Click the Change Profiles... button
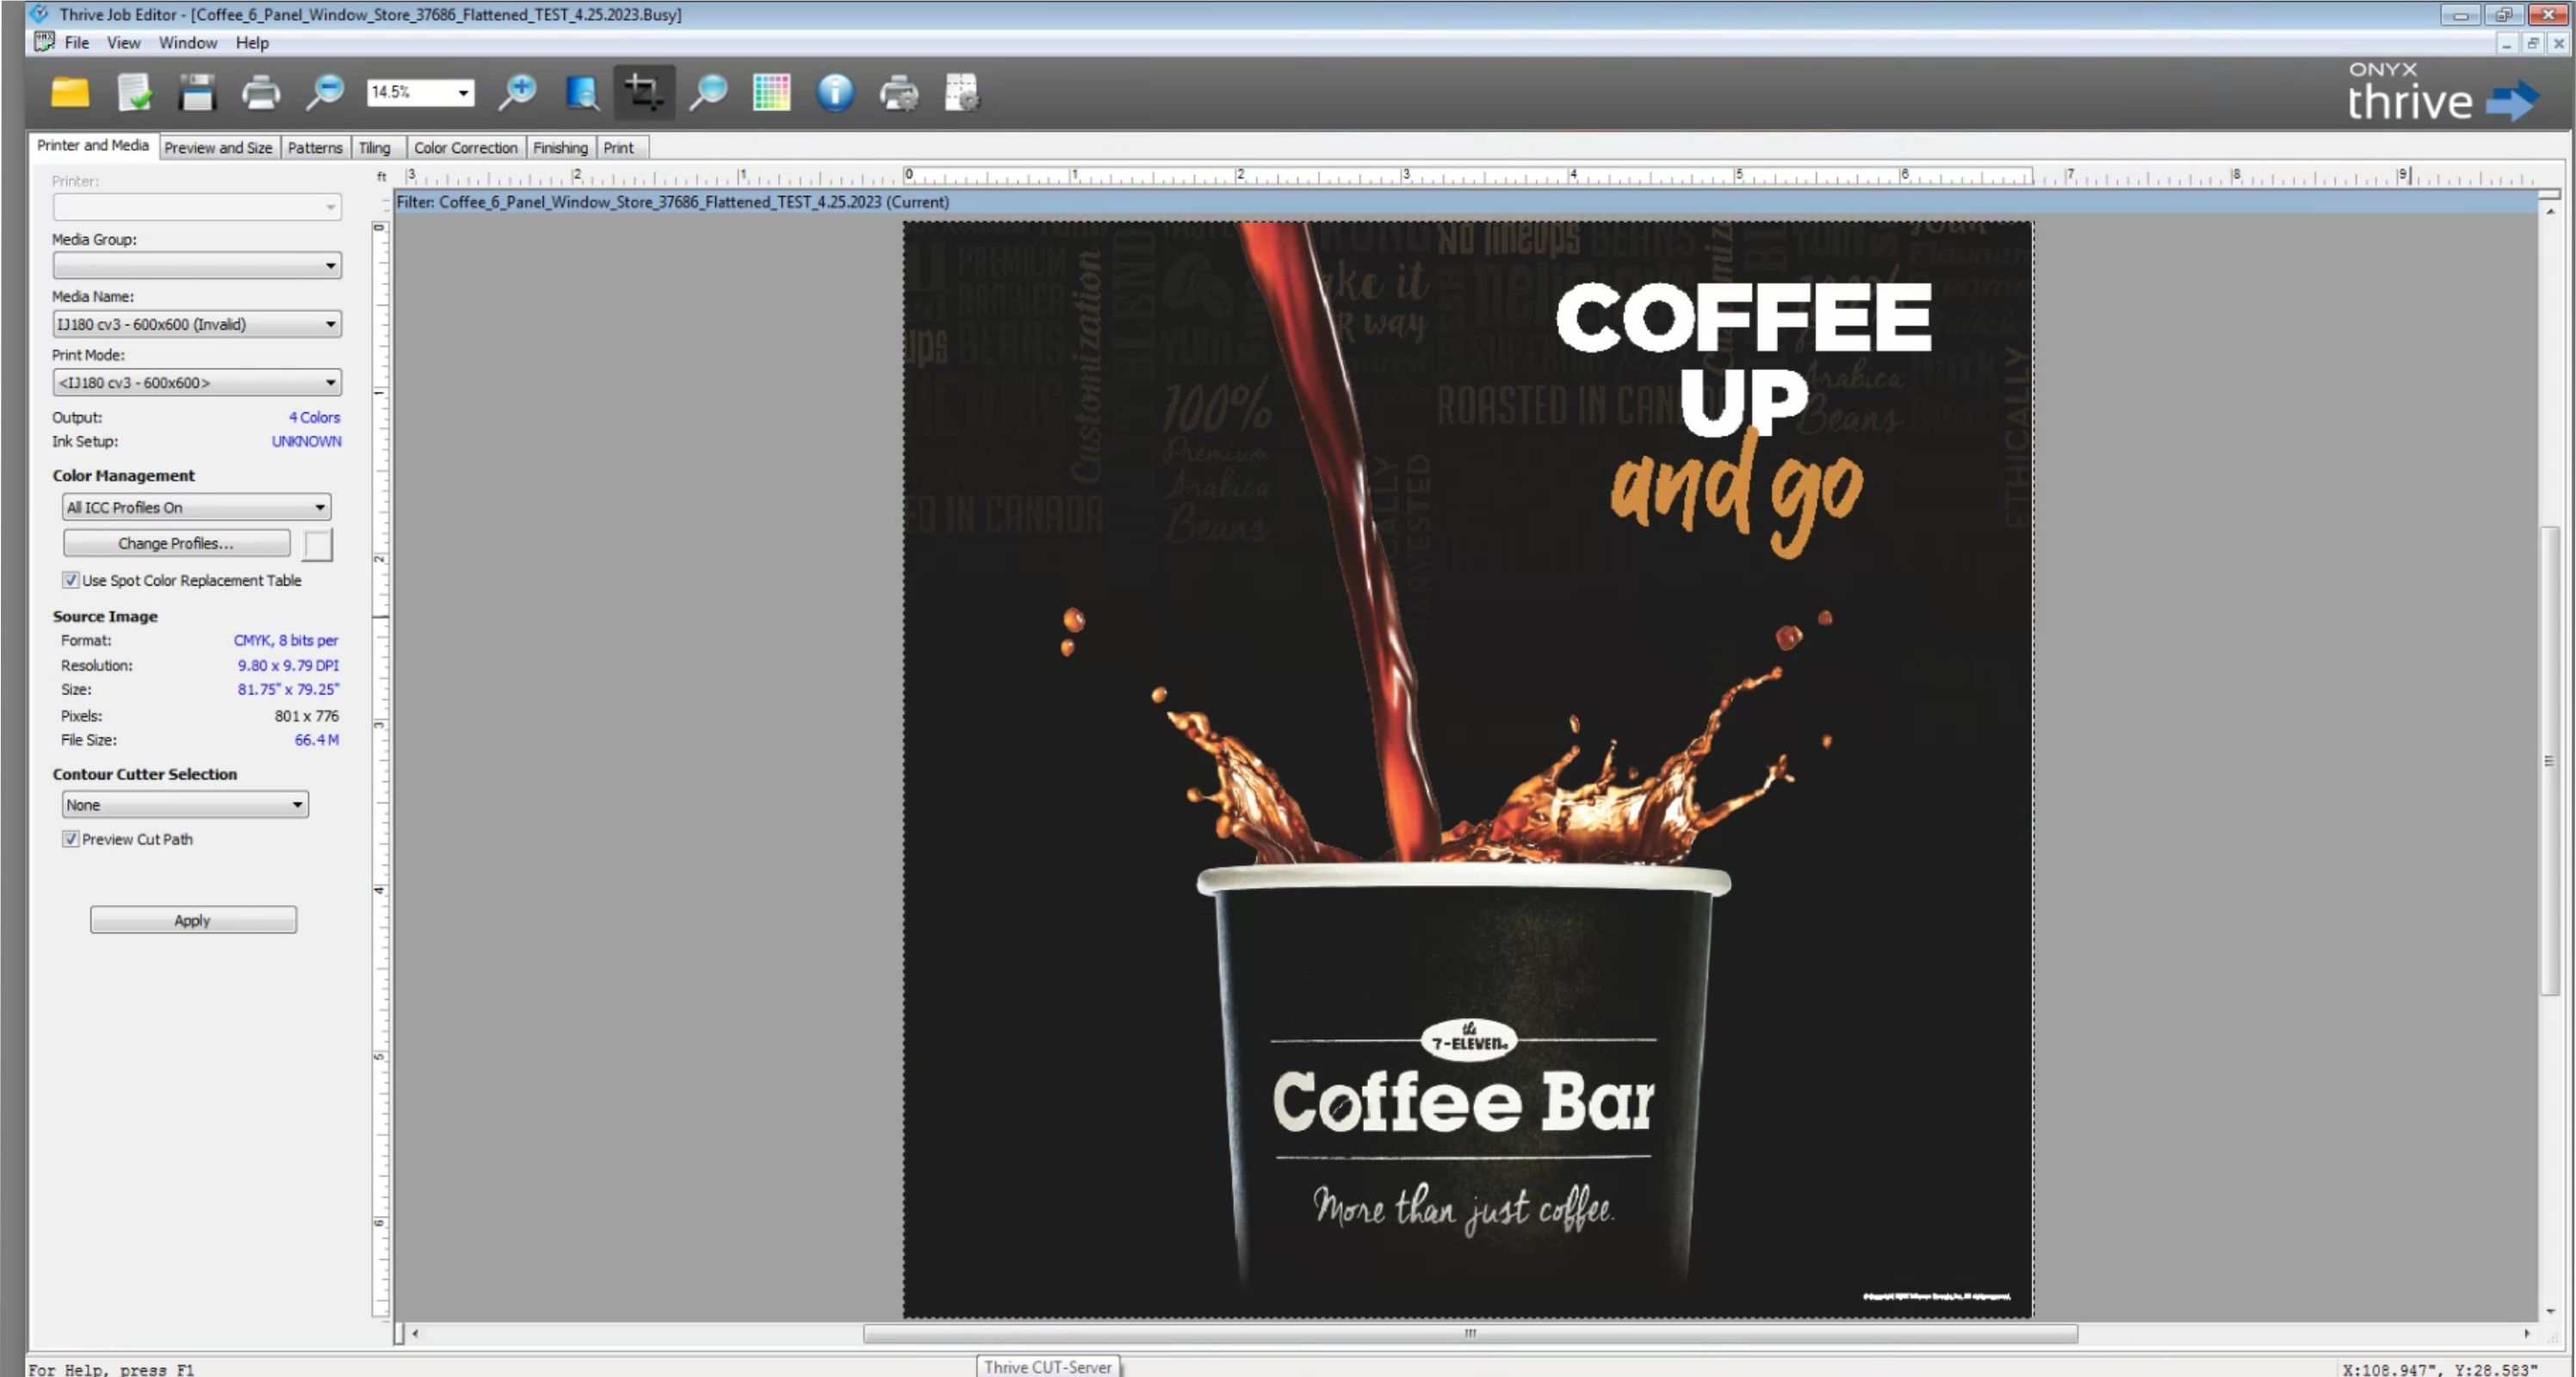 click(176, 543)
